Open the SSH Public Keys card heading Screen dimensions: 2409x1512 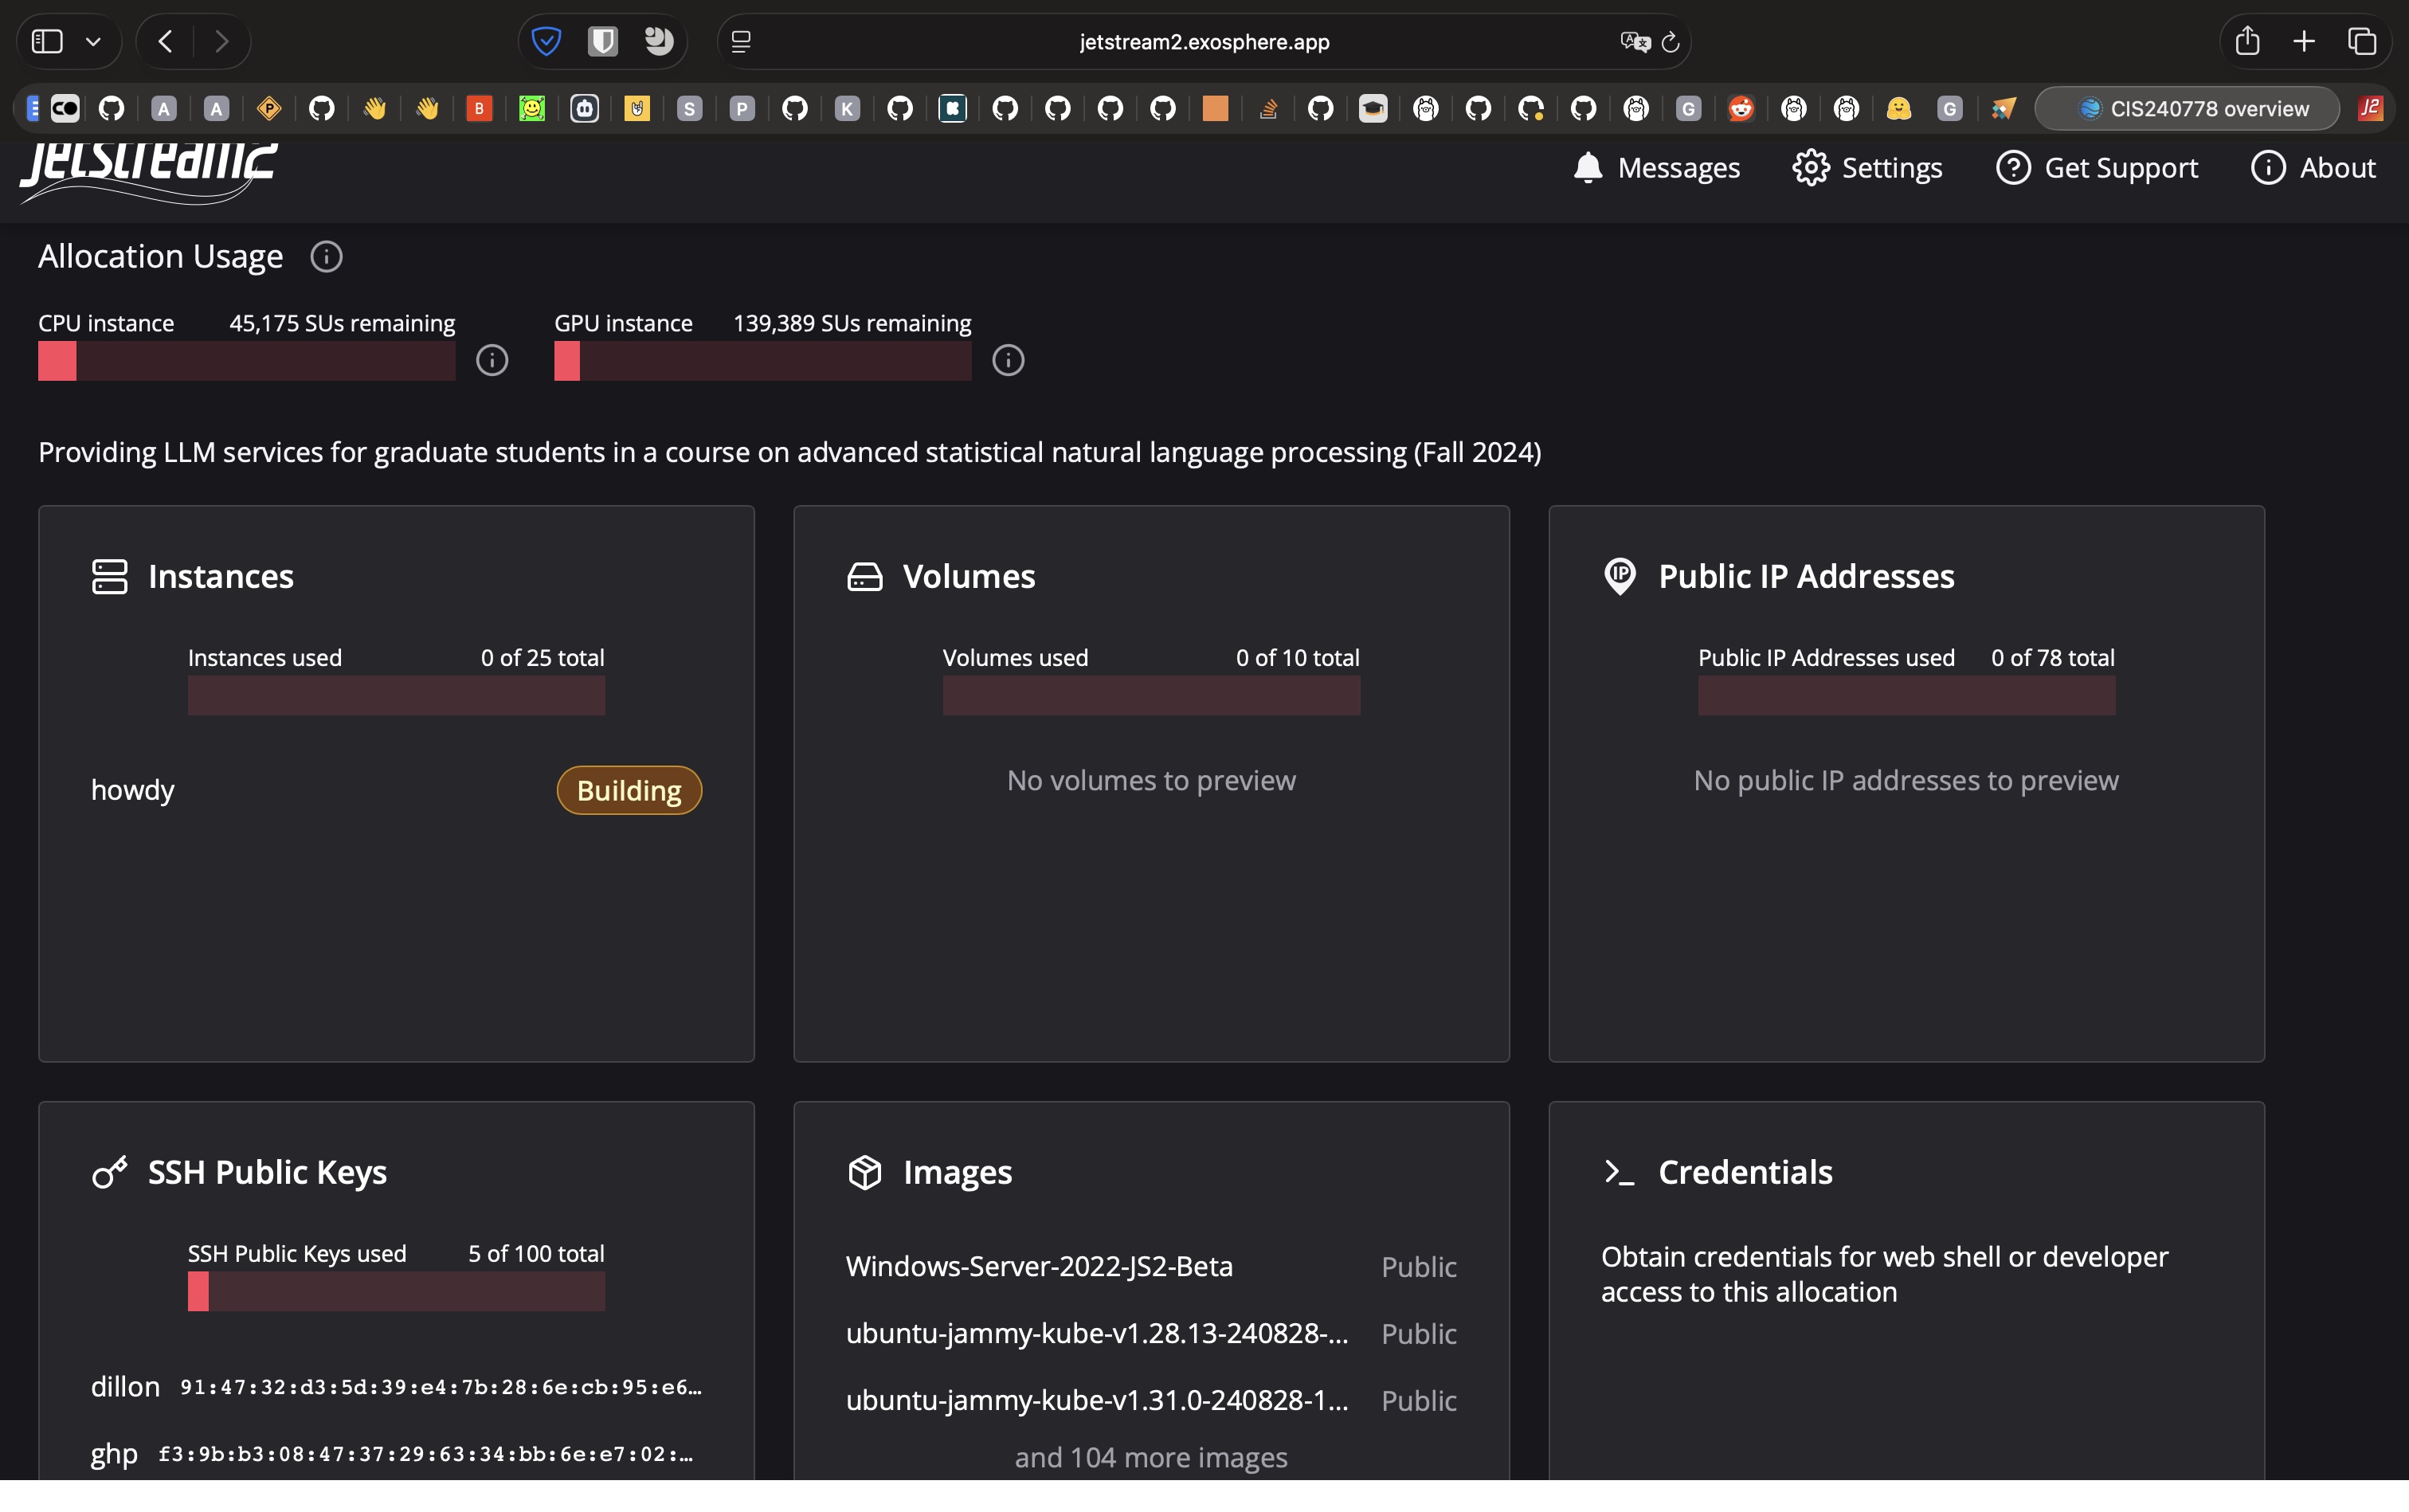tap(267, 1172)
